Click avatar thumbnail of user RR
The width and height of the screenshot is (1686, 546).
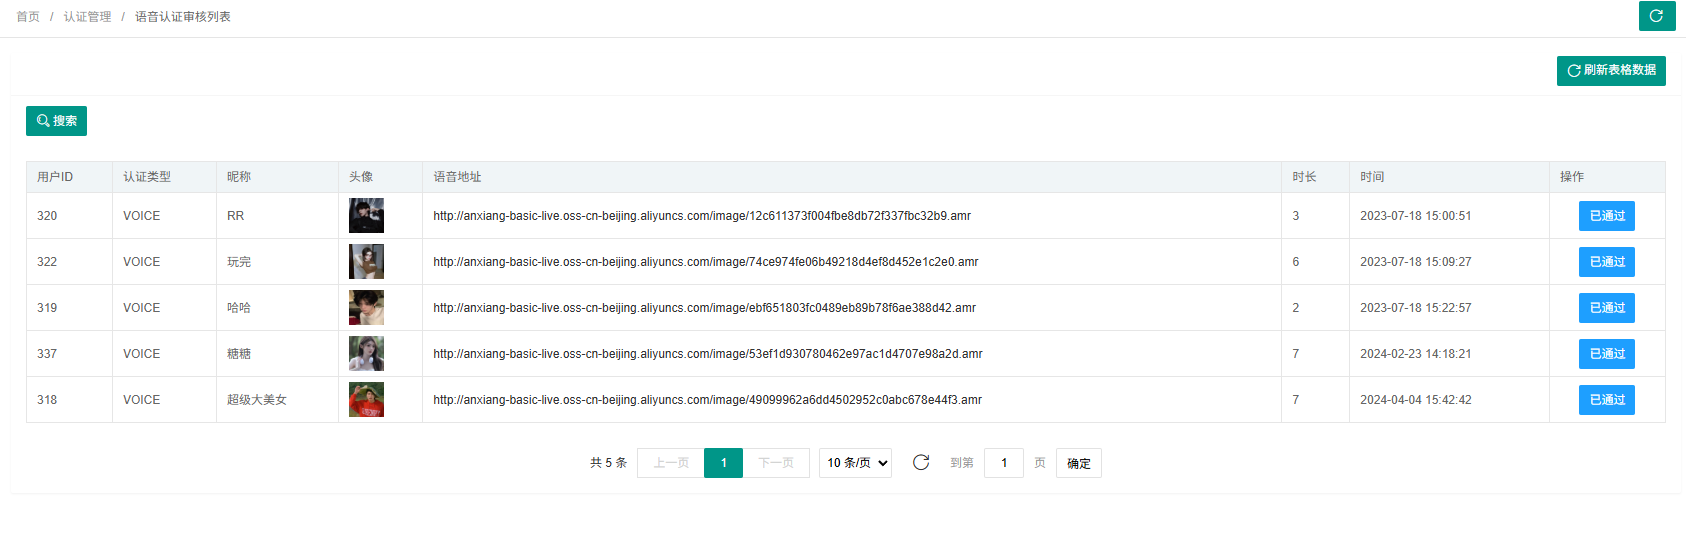coord(366,216)
